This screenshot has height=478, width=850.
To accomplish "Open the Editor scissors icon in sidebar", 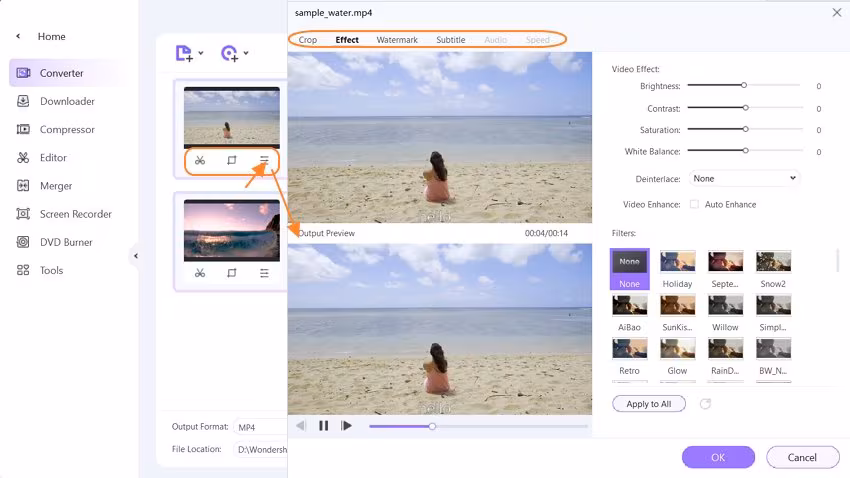I will pyautogui.click(x=23, y=157).
